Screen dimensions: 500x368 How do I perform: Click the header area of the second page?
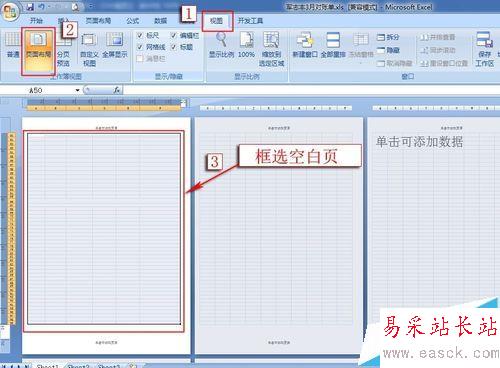(279, 128)
